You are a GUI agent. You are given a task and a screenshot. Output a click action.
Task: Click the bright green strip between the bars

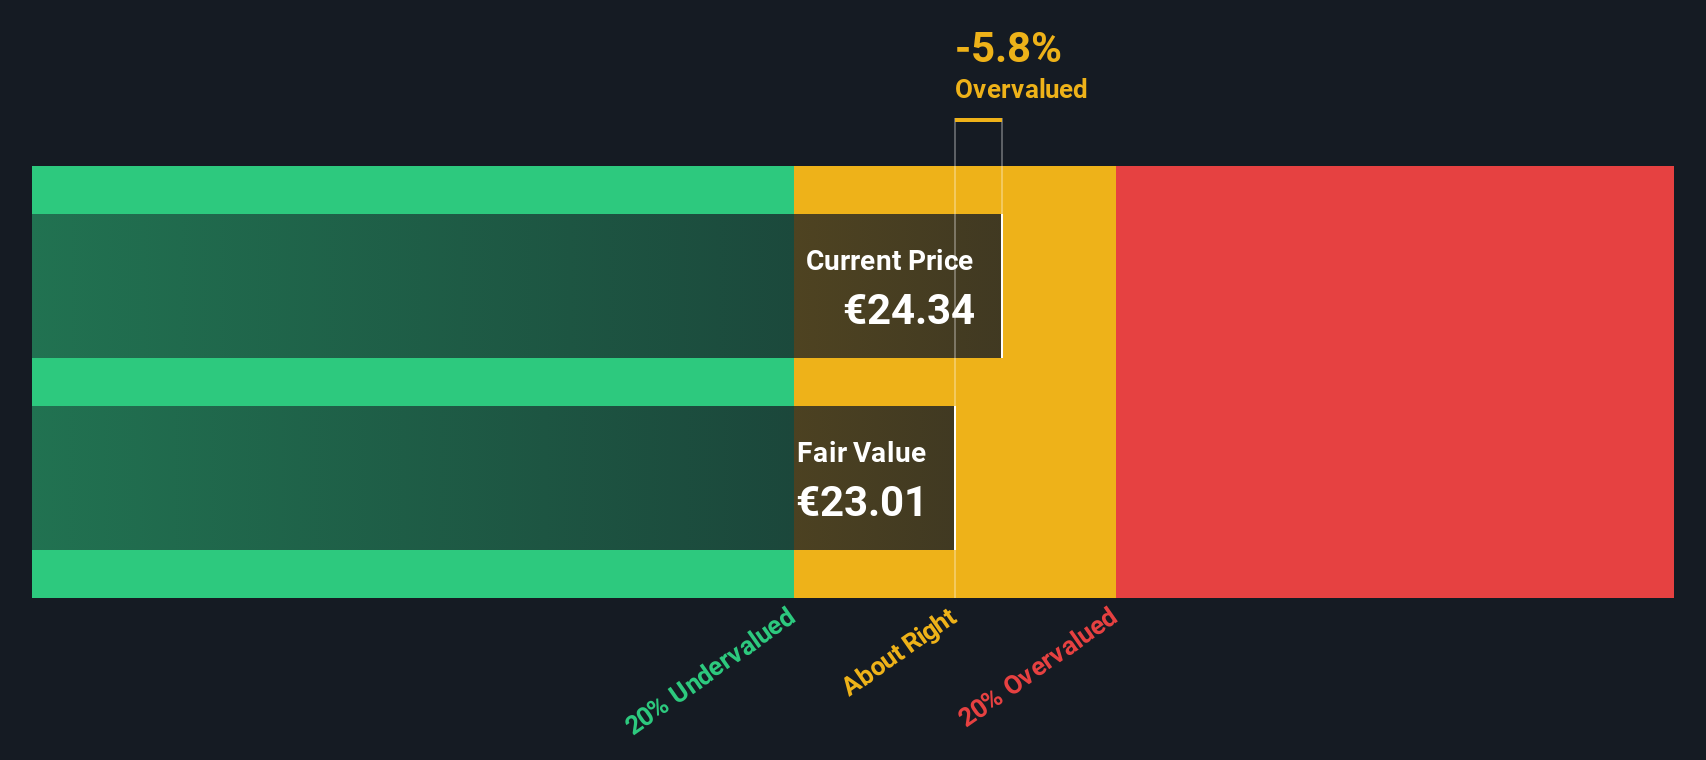click(x=413, y=382)
